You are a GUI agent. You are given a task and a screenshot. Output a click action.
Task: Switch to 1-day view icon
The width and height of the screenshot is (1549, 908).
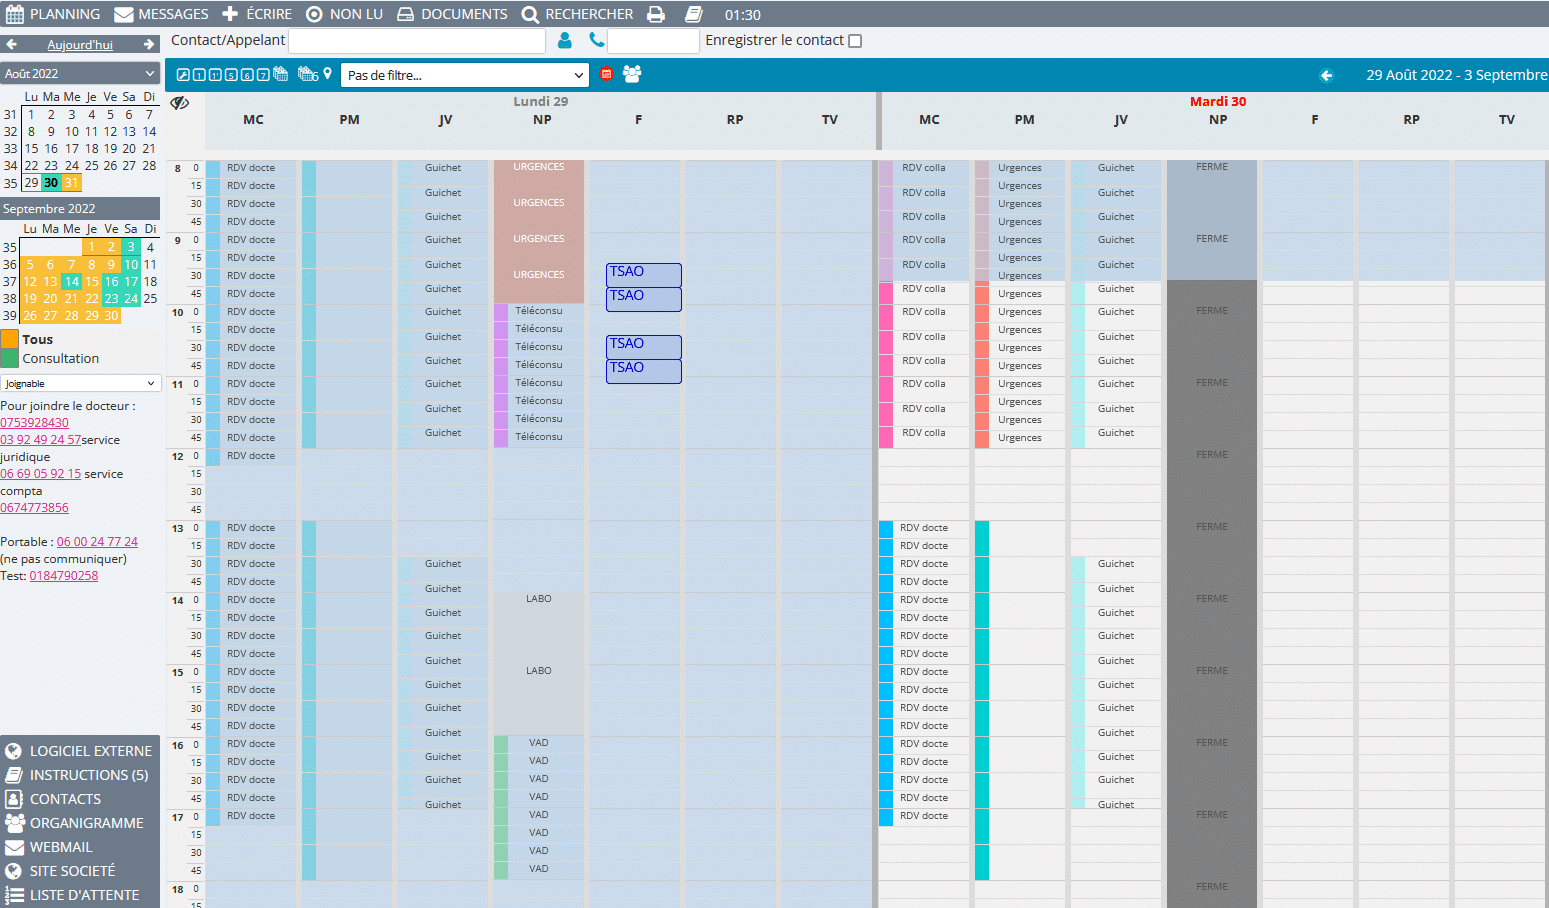click(x=199, y=75)
